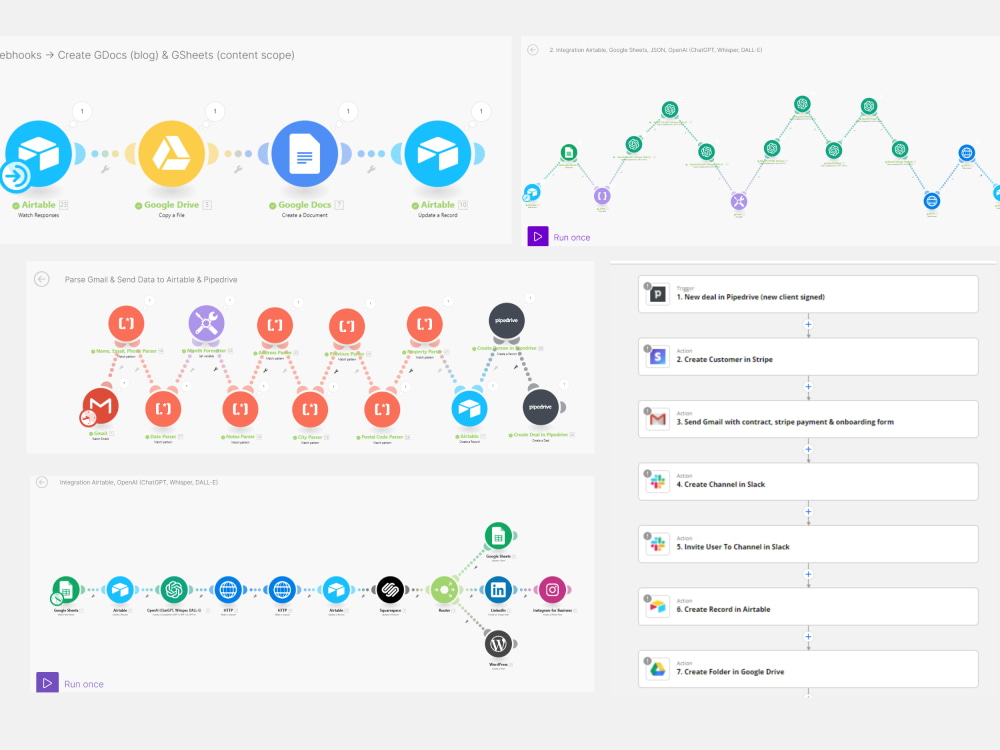The width and height of the screenshot is (1000, 750).
Task: Open the Province Parser module
Action: pyautogui.click(x=347, y=326)
